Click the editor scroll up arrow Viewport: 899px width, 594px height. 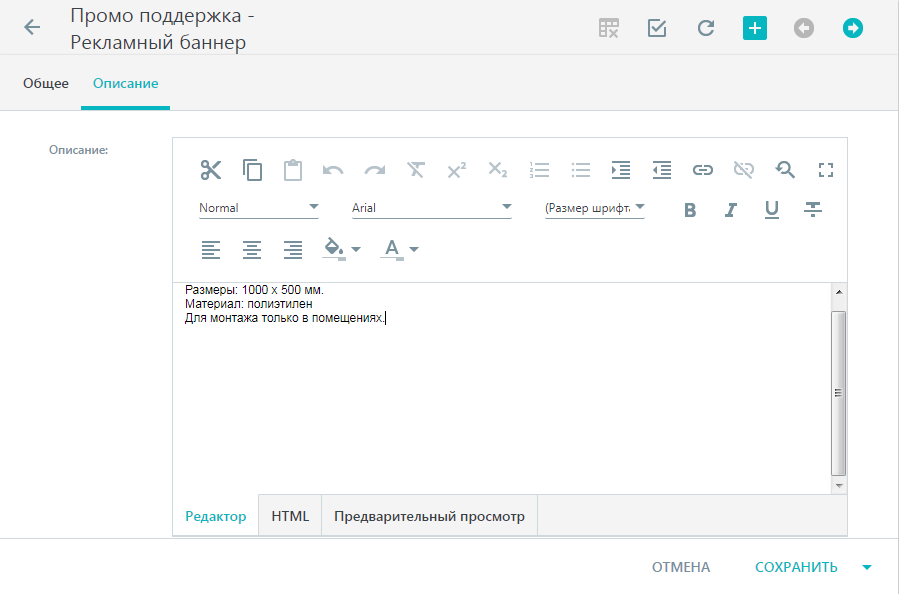coord(839,292)
